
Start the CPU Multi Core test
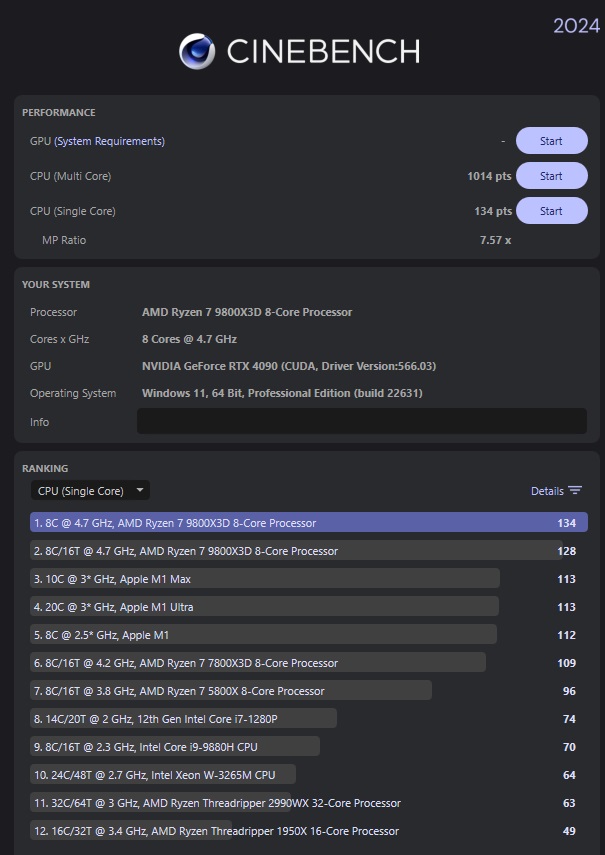[552, 176]
